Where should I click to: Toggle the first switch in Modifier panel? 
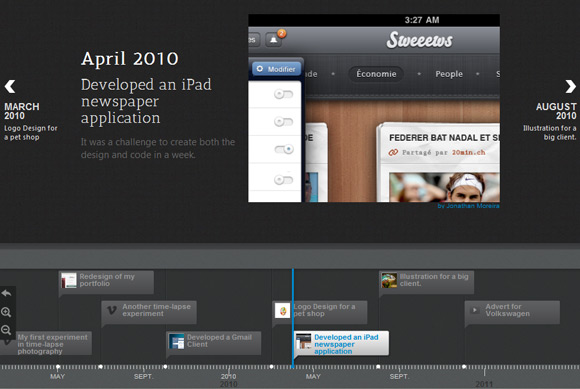[283, 94]
